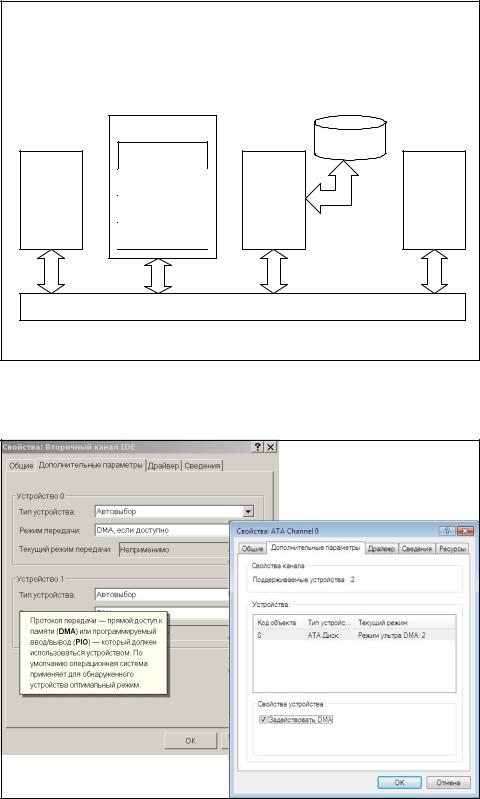
Task: Confirm with OK in ATA Channel 0 window
Action: (x=399, y=782)
